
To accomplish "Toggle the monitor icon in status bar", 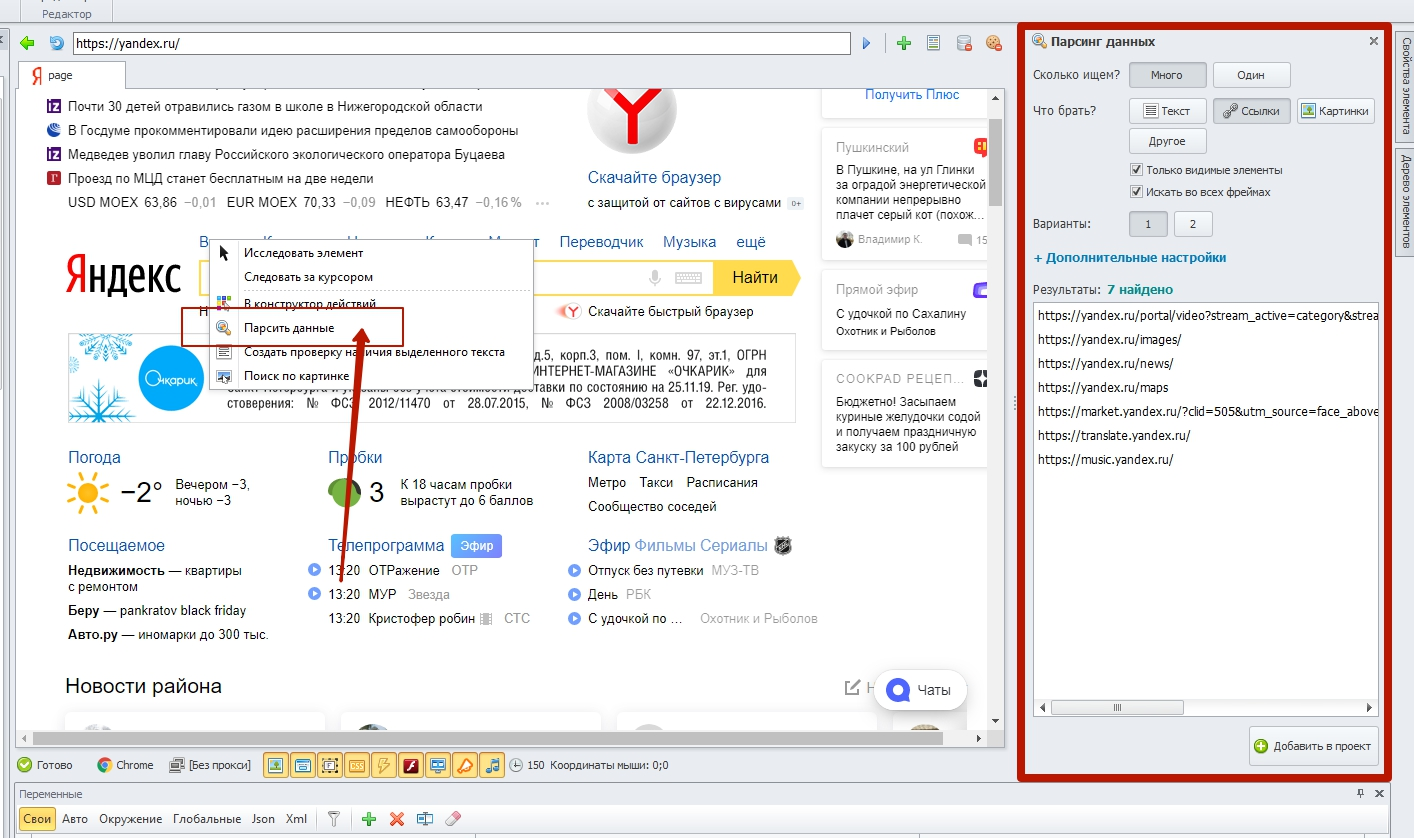I will click(x=437, y=765).
